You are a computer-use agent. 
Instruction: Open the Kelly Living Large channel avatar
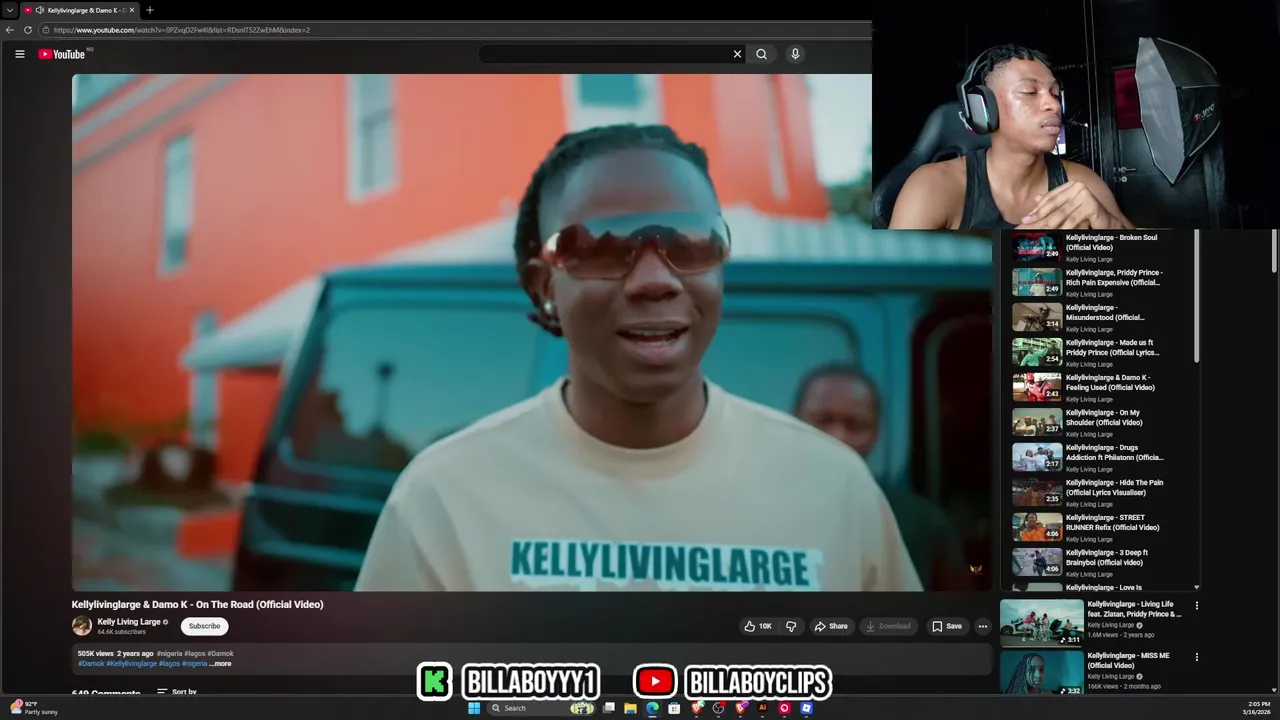click(82, 626)
